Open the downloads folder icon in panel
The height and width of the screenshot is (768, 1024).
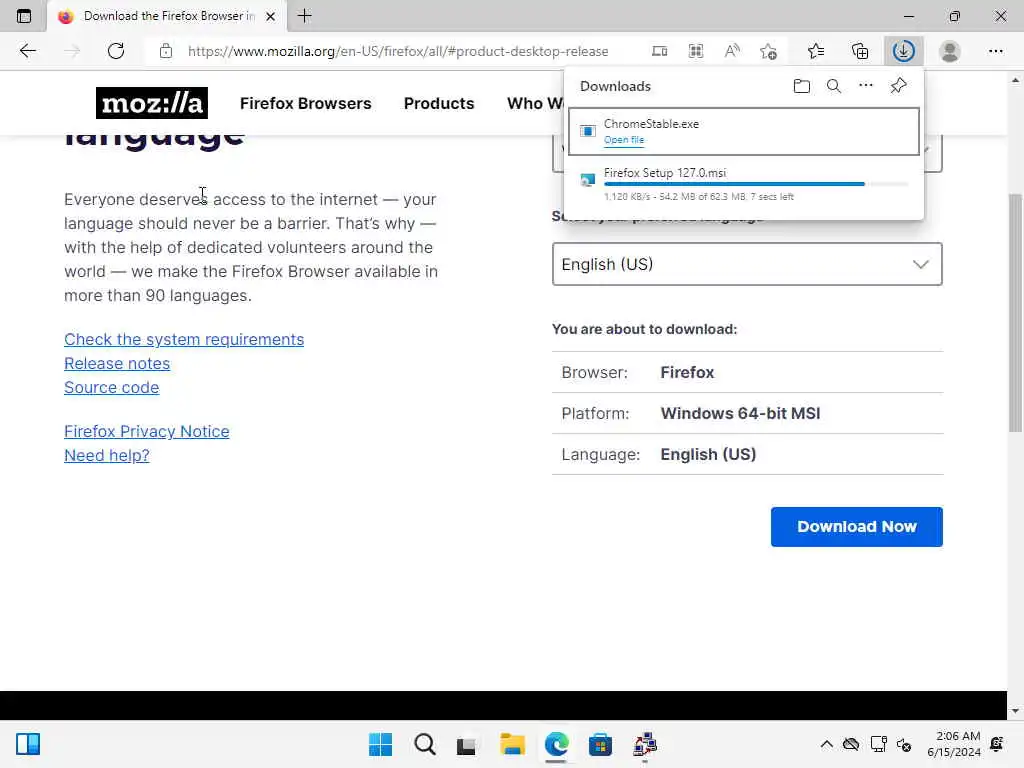pyautogui.click(x=802, y=86)
